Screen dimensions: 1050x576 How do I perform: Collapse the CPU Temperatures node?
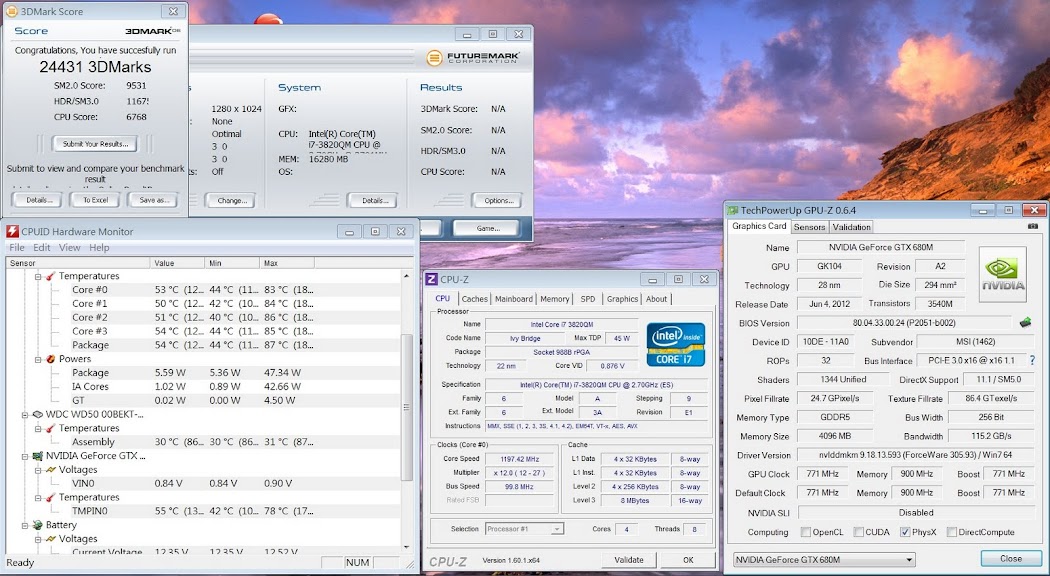coord(38,276)
